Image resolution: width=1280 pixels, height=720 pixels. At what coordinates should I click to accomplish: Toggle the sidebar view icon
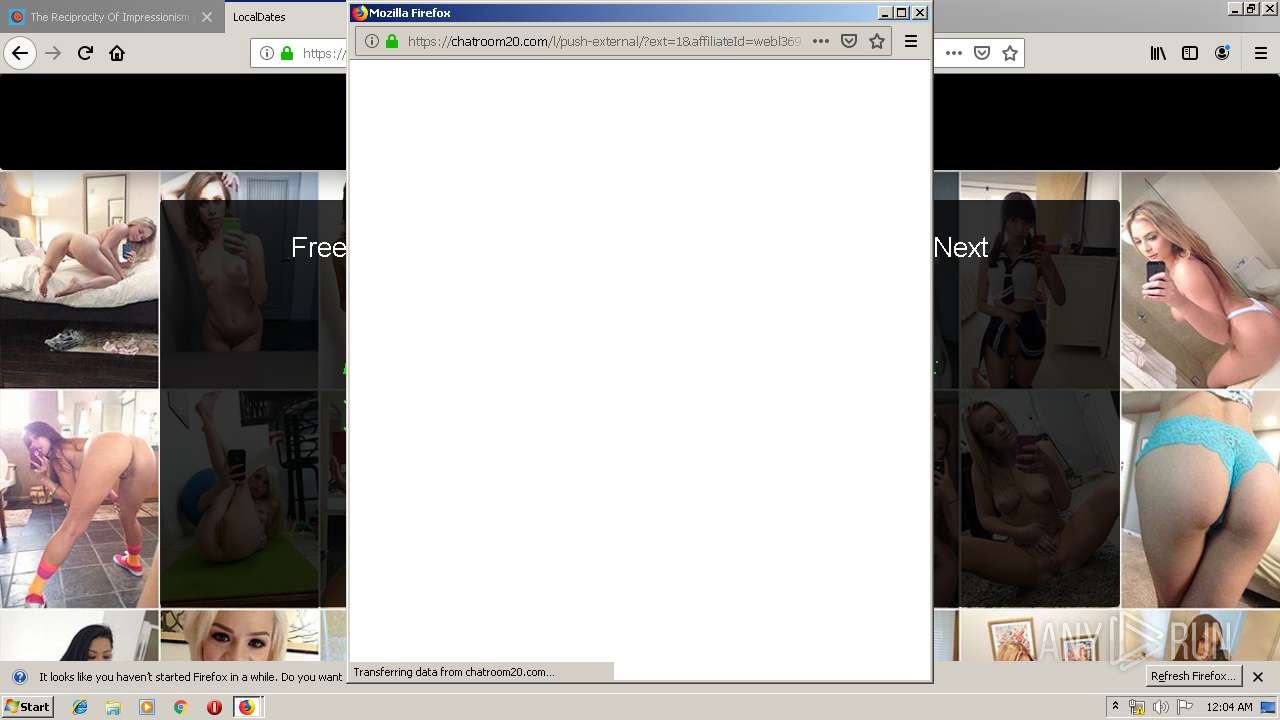pos(1190,53)
